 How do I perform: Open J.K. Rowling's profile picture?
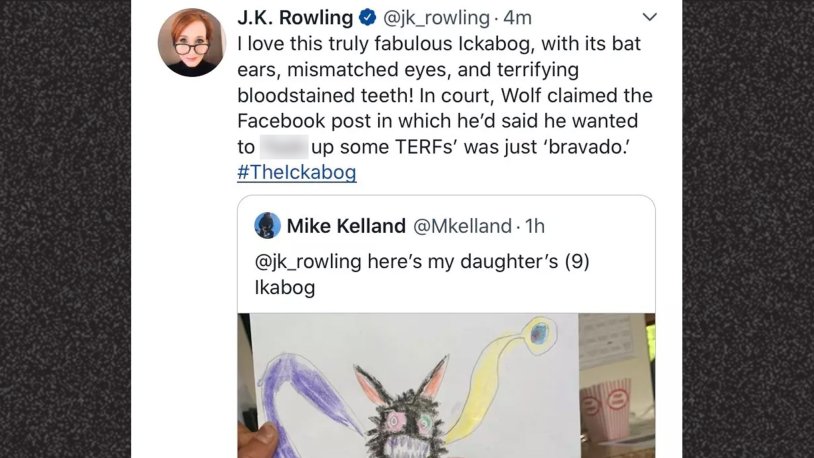pos(191,42)
